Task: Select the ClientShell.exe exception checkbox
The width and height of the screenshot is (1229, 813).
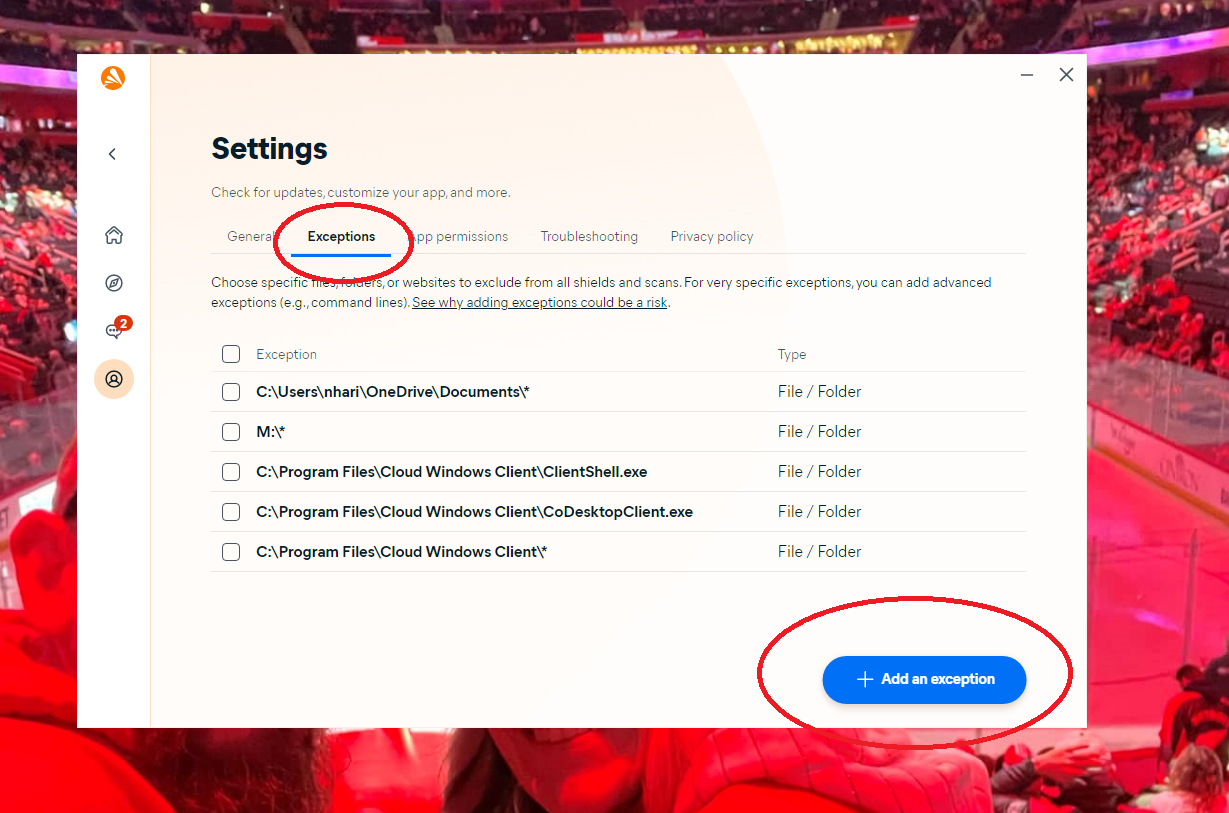Action: pos(231,472)
